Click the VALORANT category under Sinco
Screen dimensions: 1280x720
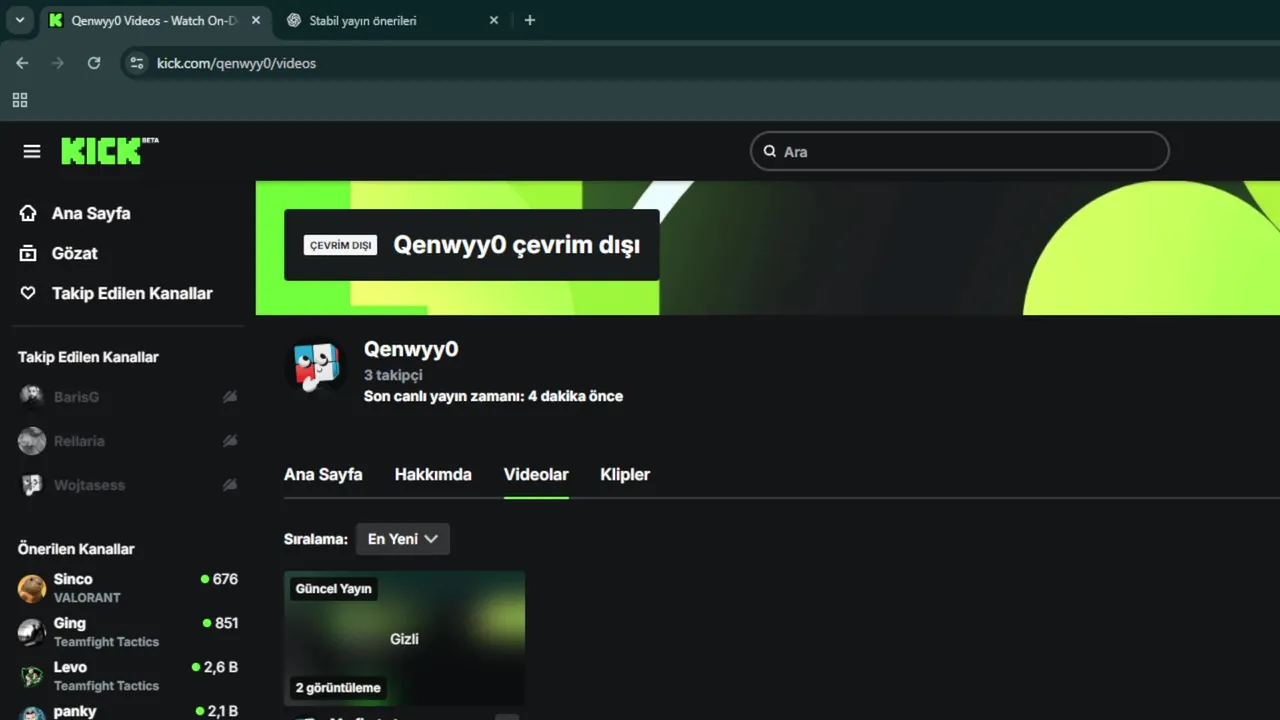point(87,598)
